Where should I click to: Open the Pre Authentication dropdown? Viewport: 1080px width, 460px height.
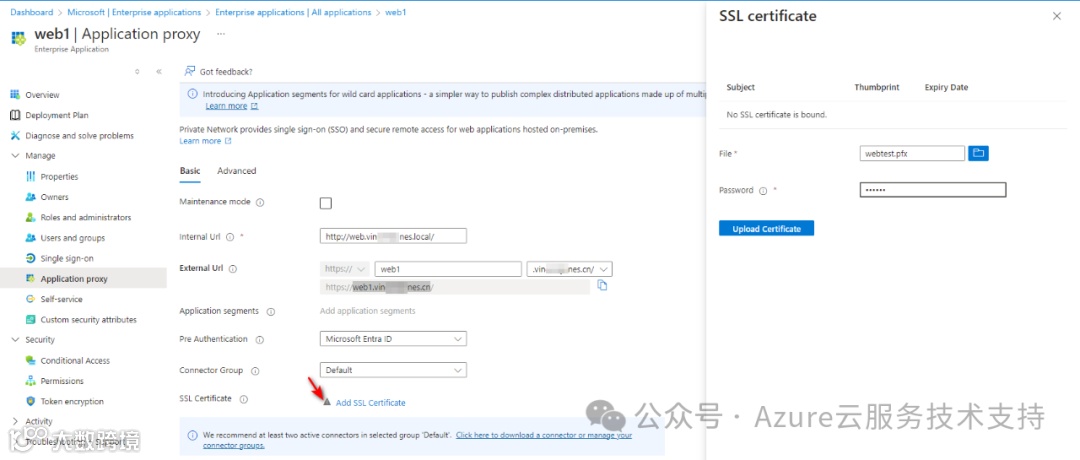click(x=393, y=339)
